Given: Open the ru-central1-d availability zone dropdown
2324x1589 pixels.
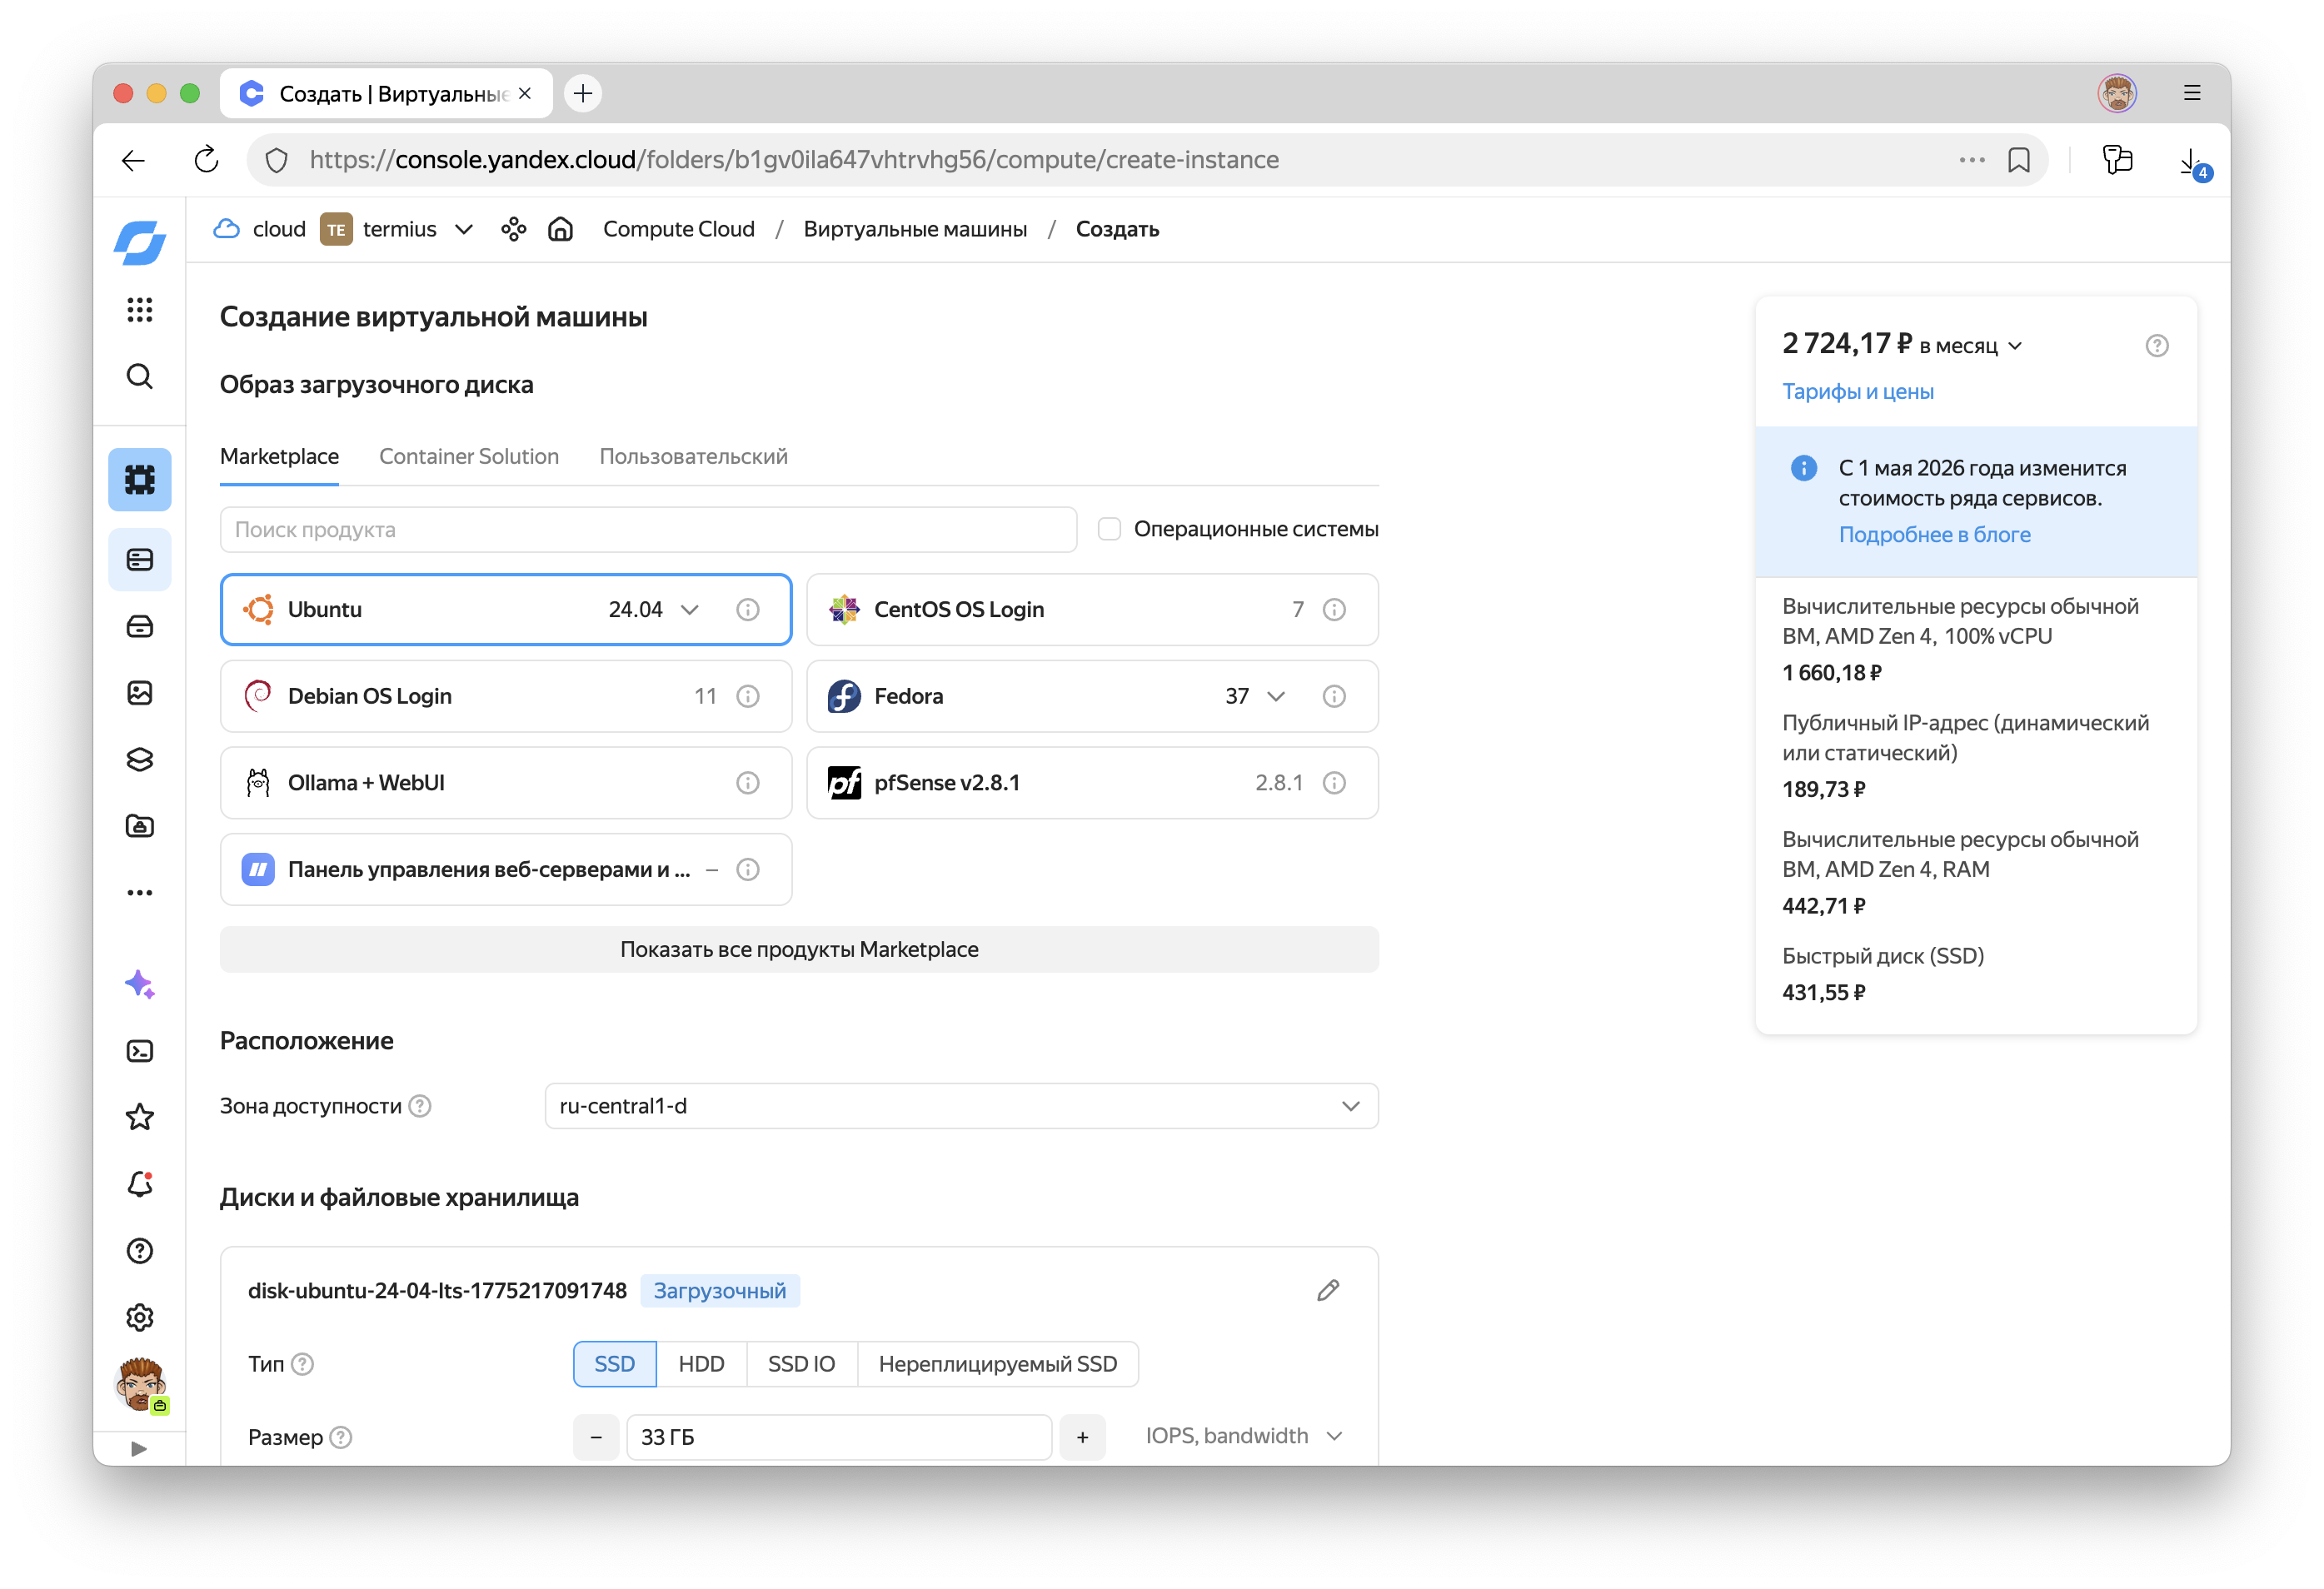Looking at the screenshot, I should pyautogui.click(x=960, y=1106).
